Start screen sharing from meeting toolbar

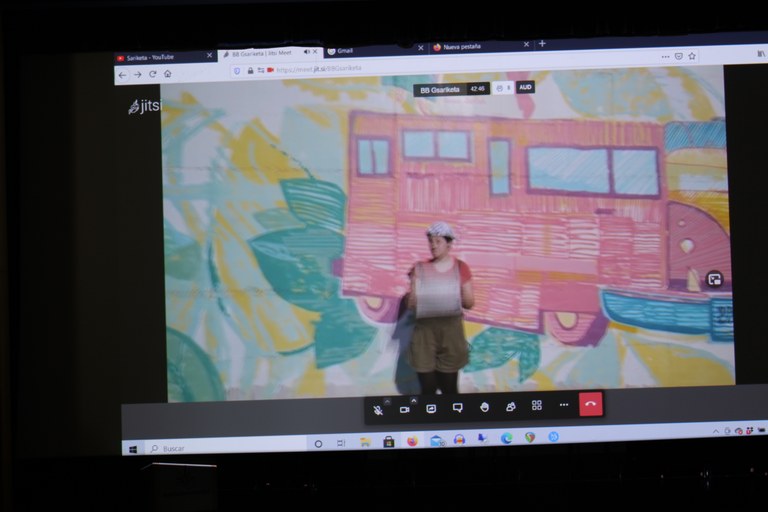431,408
